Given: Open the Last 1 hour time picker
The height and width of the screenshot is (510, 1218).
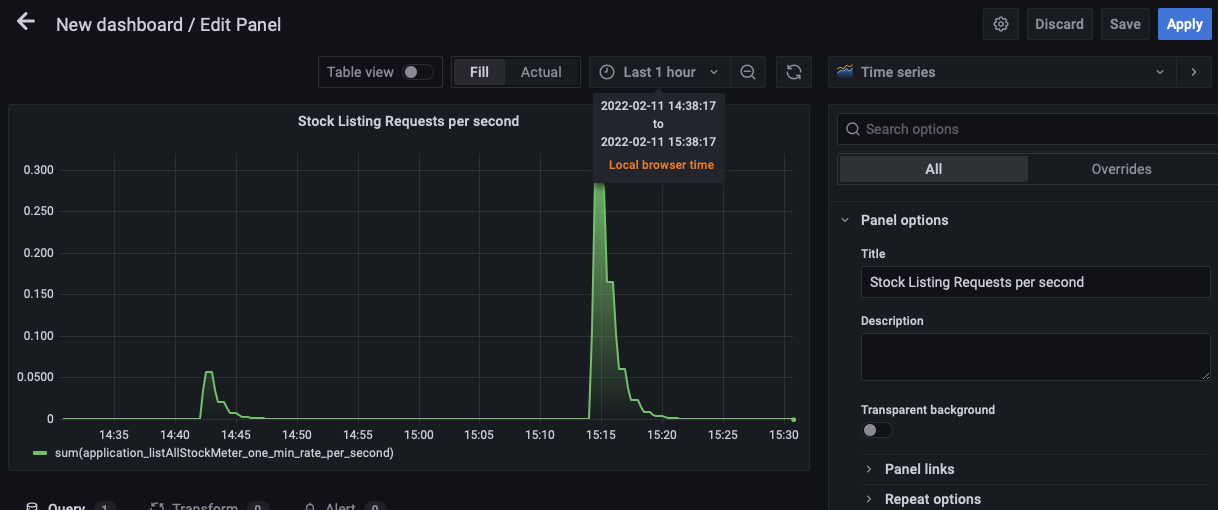Looking at the screenshot, I should coord(659,72).
